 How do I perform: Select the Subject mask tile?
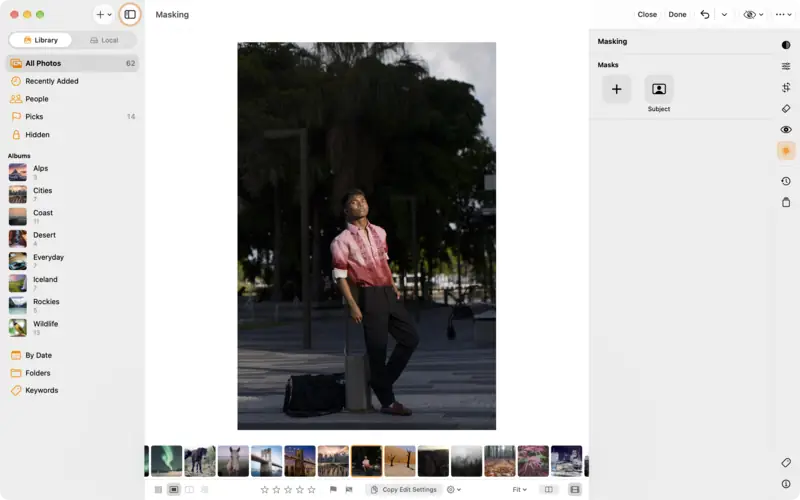[x=659, y=89]
